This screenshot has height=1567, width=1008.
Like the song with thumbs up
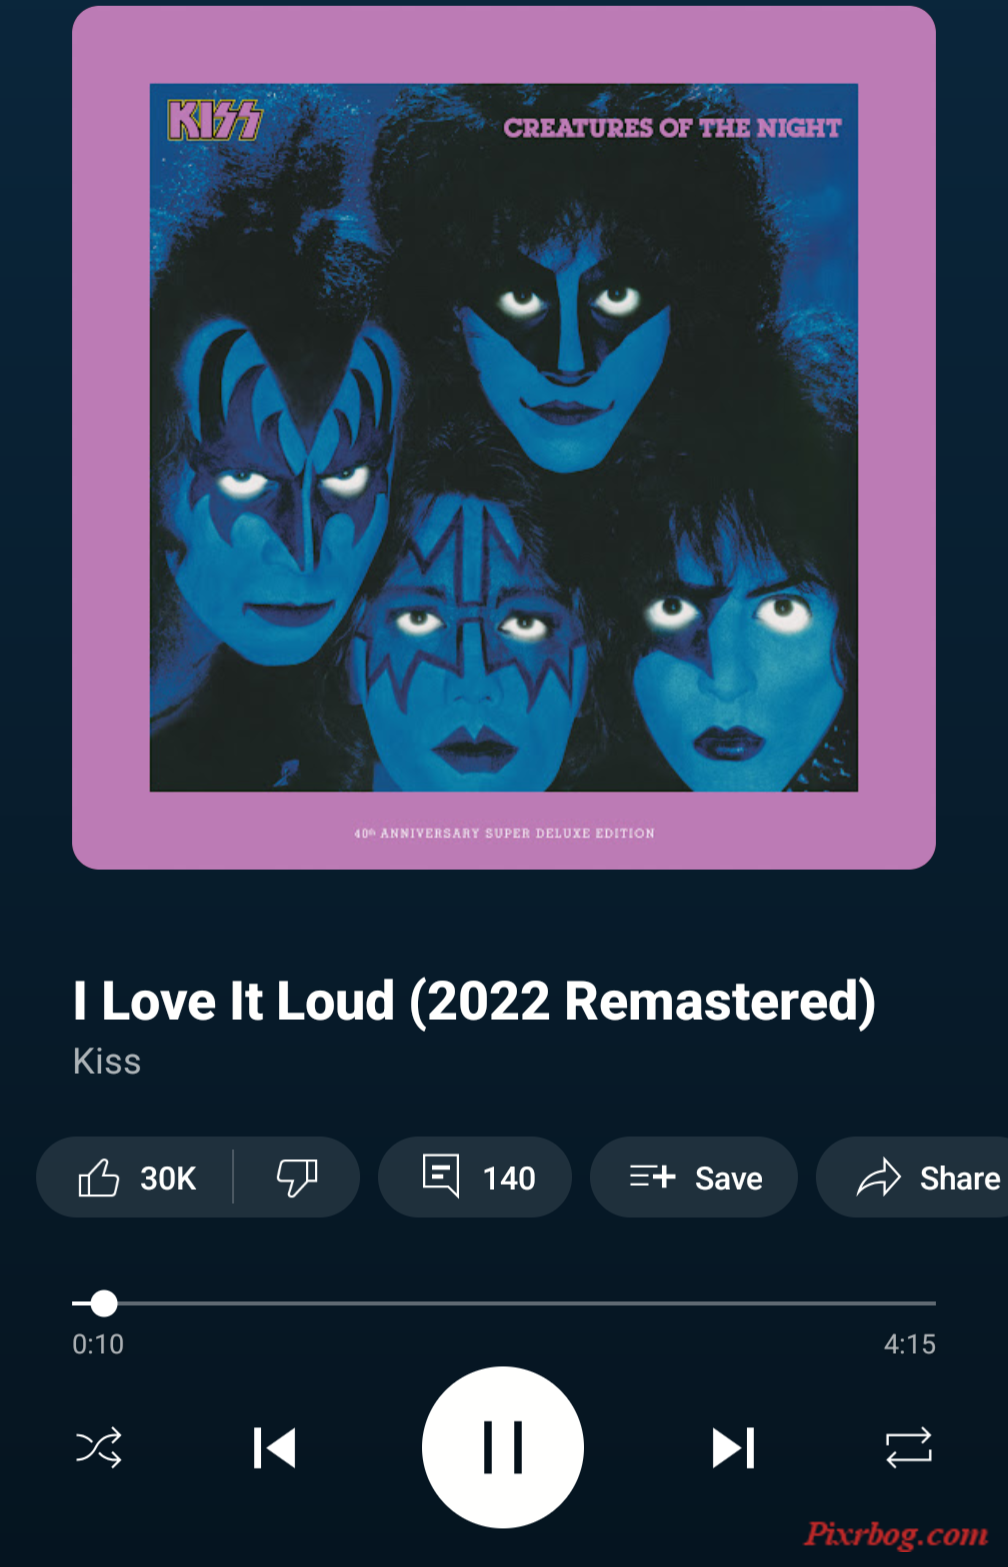(135, 1177)
